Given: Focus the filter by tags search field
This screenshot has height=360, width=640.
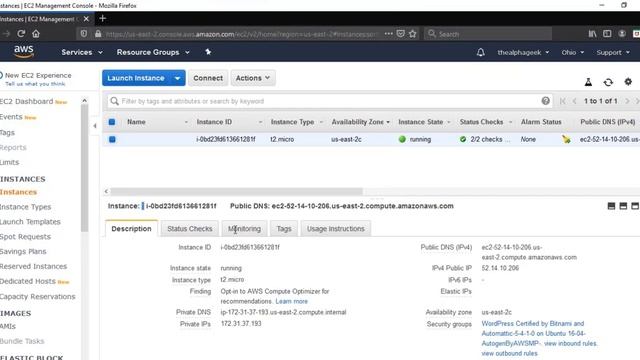Looking at the screenshot, I should (x=330, y=101).
